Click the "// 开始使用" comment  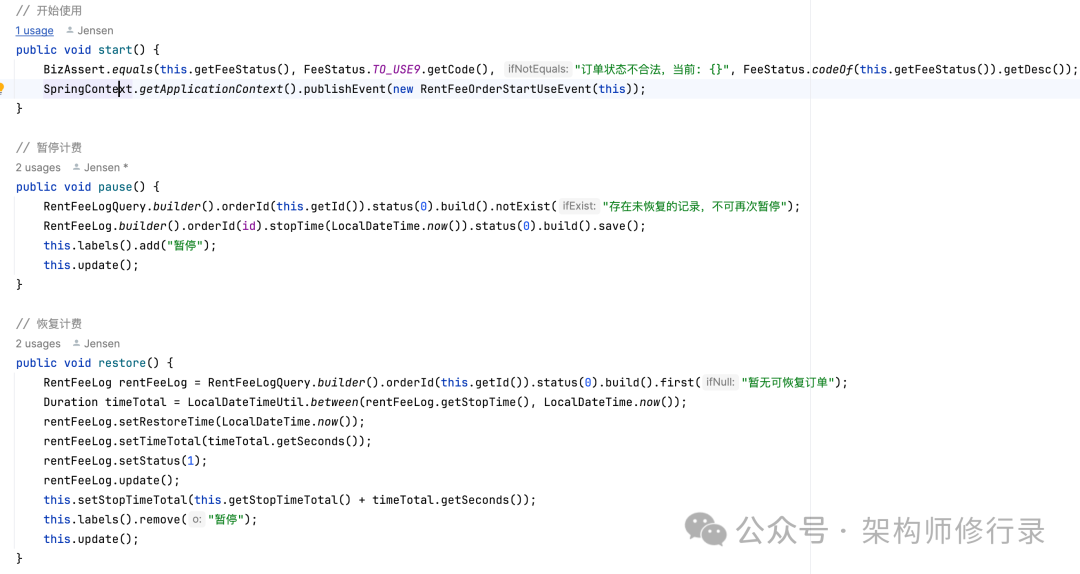pyautogui.click(x=49, y=10)
